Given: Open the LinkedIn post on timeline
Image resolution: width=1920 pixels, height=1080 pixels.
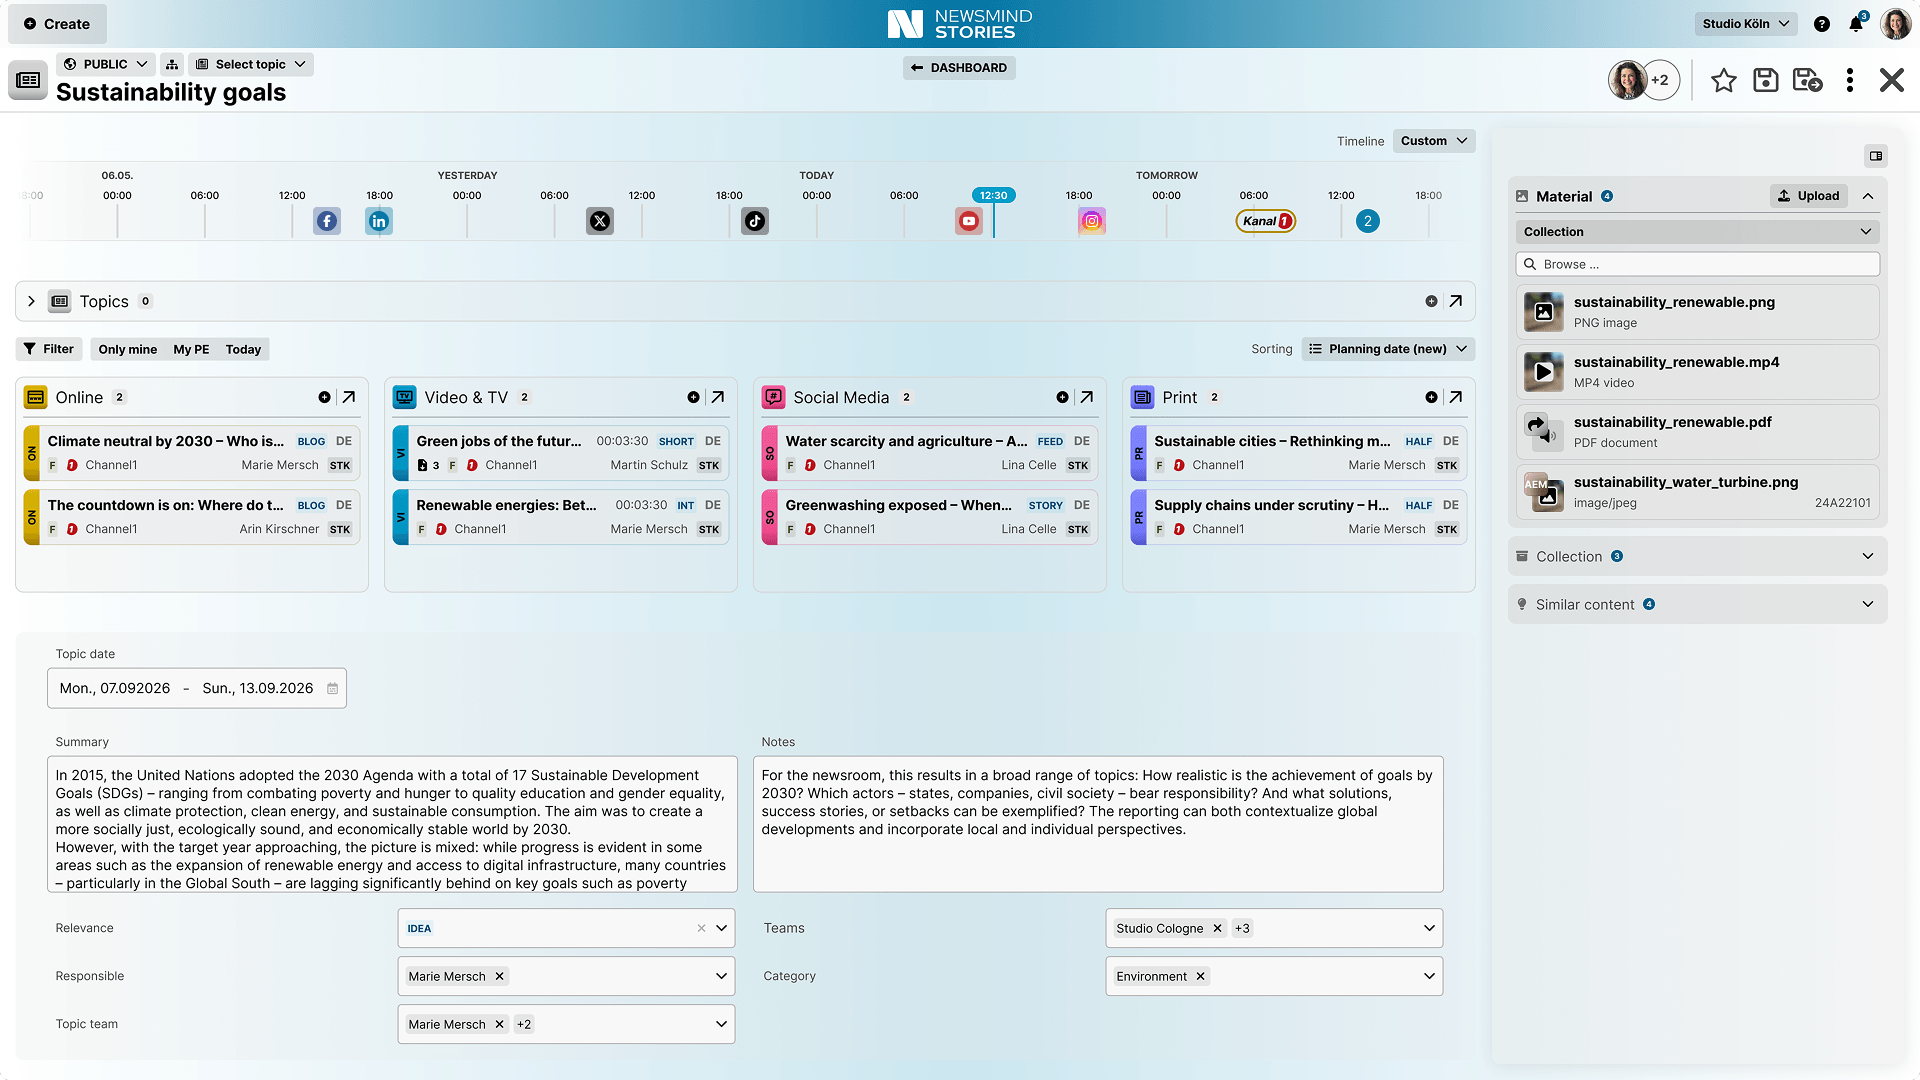Looking at the screenshot, I should pyautogui.click(x=379, y=221).
